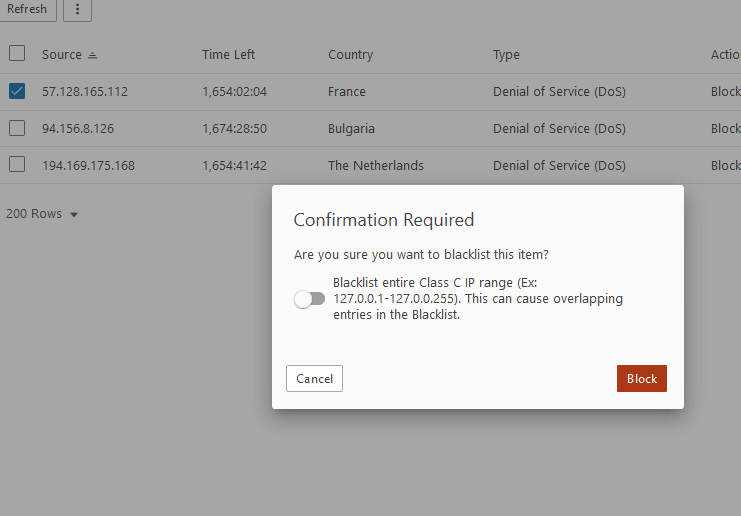Click the sort arrow beside Source header
Screen dimensions: 741x516
click(x=93, y=55)
